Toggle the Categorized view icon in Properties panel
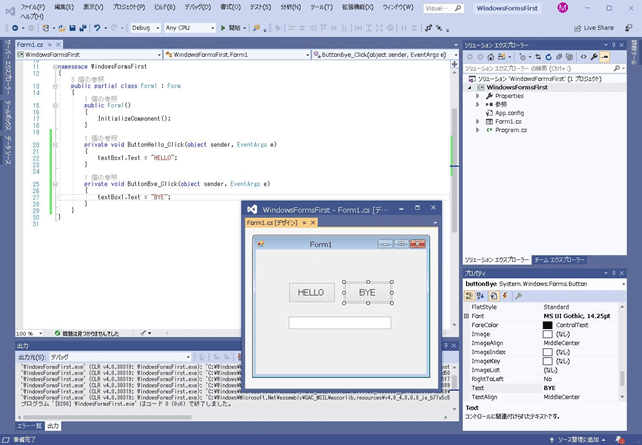The height and width of the screenshot is (445, 642). pyautogui.click(x=469, y=296)
